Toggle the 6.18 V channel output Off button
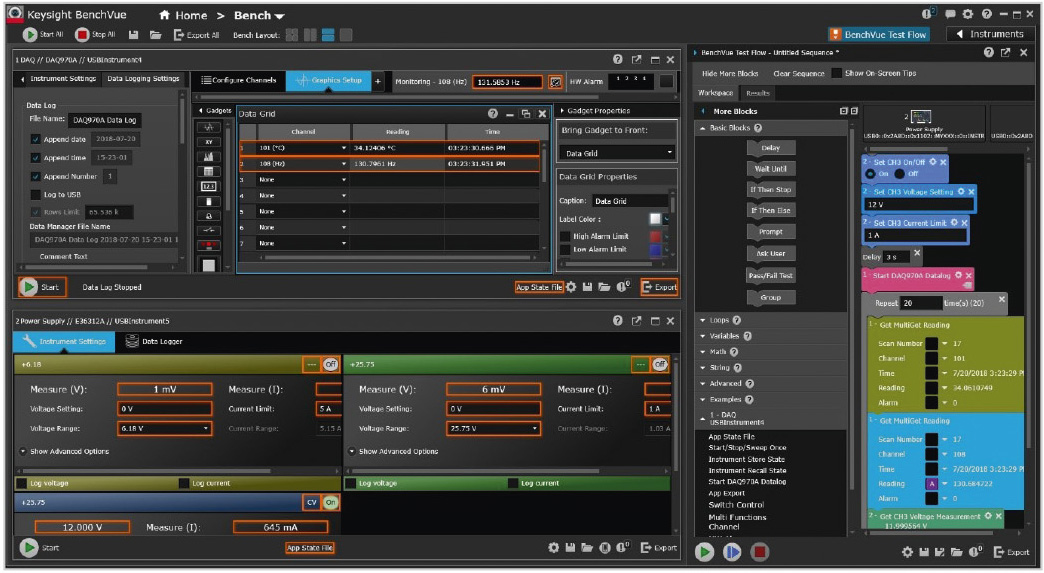 [x=330, y=364]
